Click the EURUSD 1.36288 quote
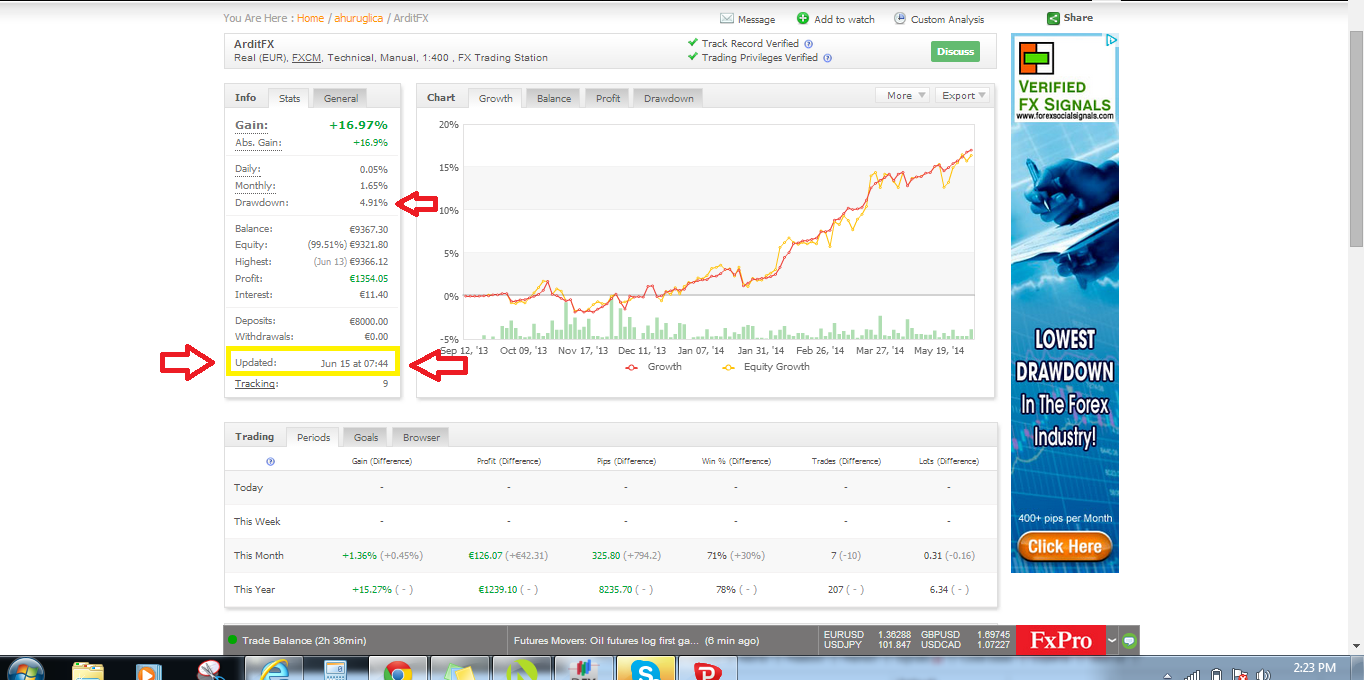 (868, 634)
